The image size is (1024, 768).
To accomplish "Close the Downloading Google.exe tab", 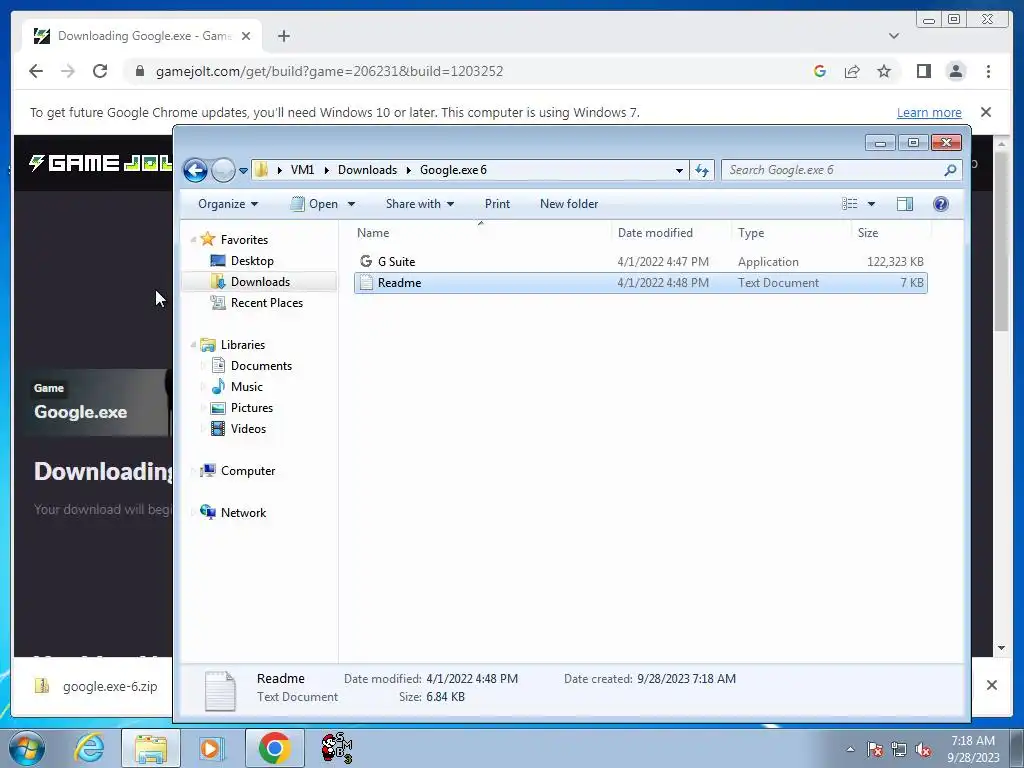I will click(x=246, y=36).
